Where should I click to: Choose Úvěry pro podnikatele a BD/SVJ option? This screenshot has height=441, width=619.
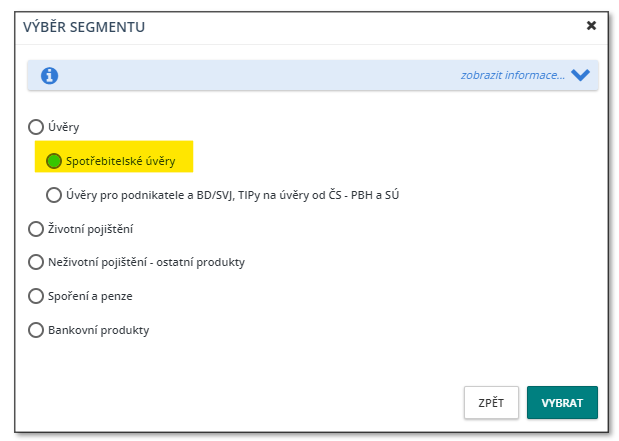coord(54,195)
